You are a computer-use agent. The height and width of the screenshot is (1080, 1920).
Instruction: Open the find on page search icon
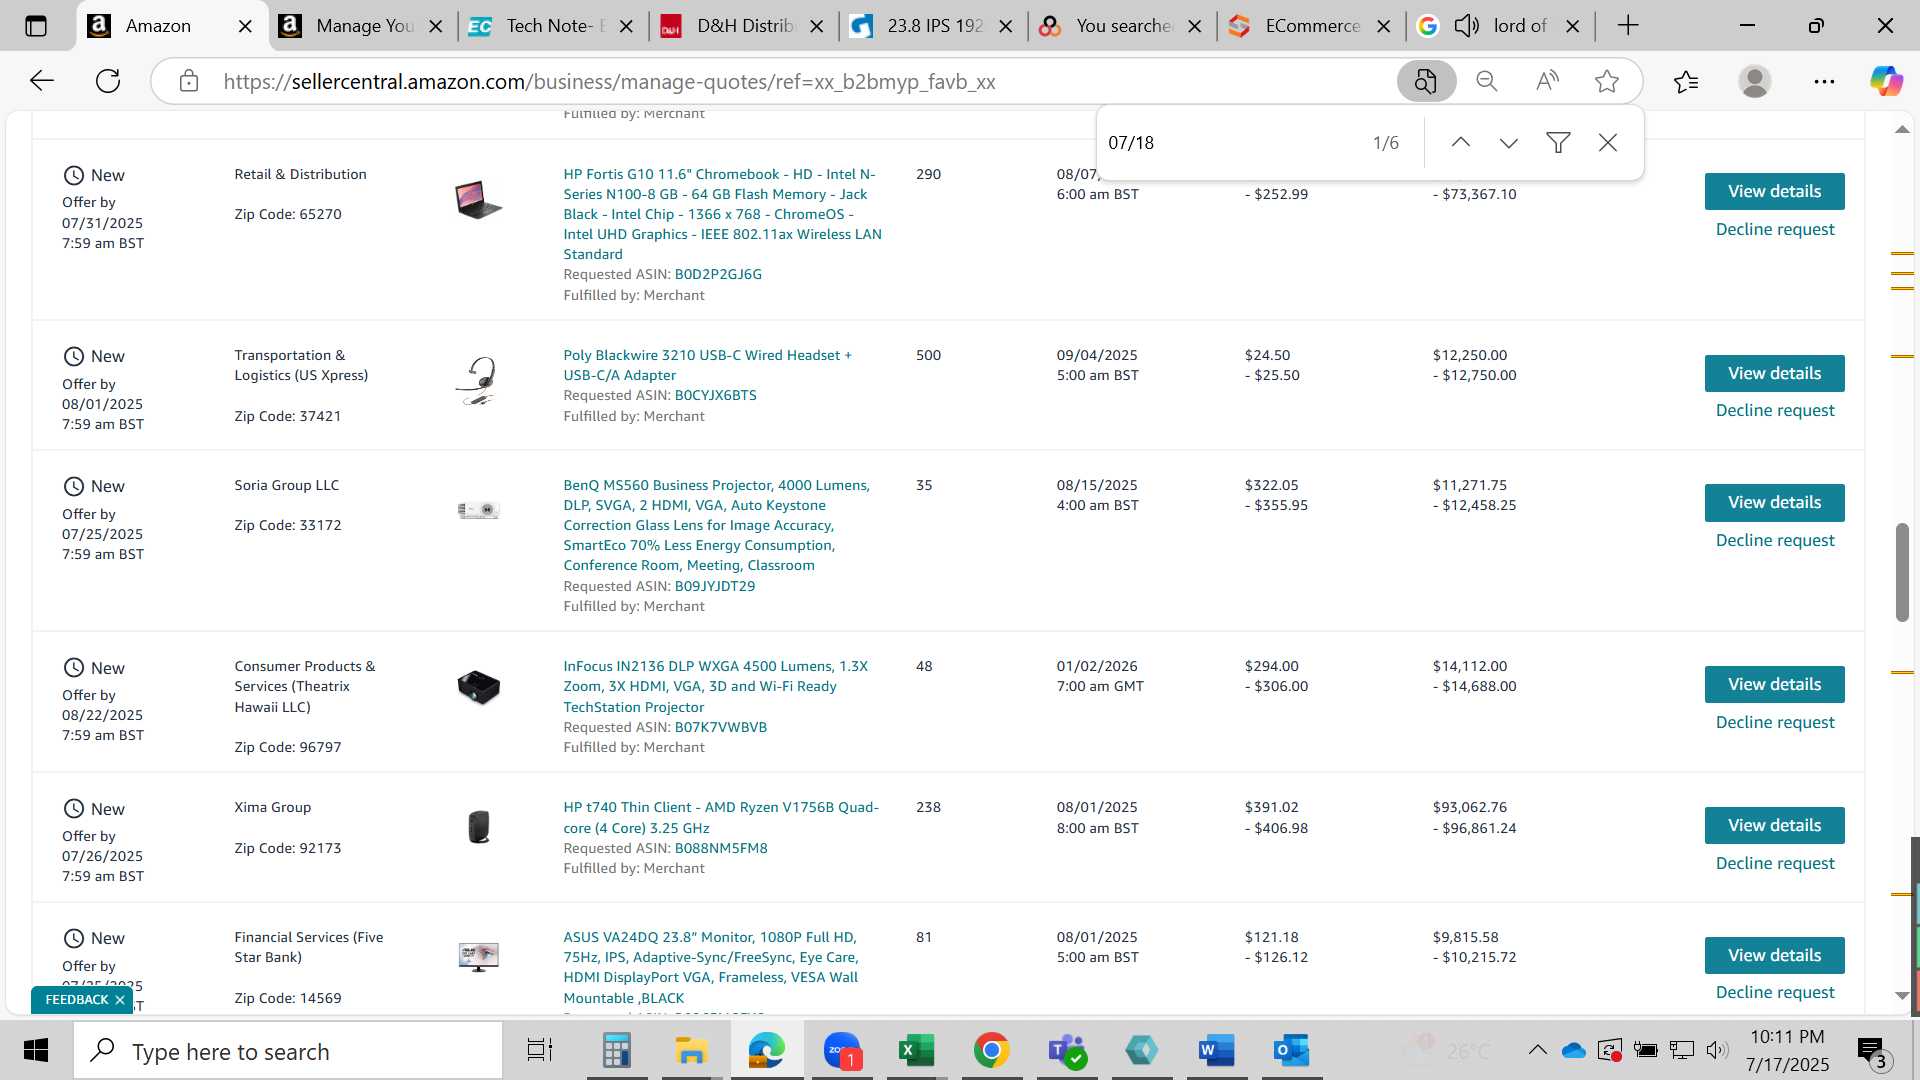tap(1426, 81)
